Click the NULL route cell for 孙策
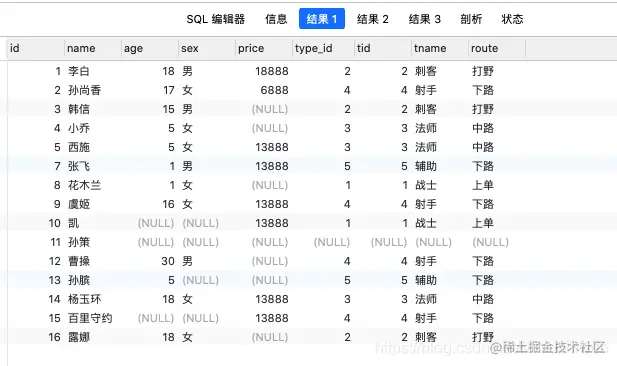The width and height of the screenshot is (617, 366). coord(491,242)
